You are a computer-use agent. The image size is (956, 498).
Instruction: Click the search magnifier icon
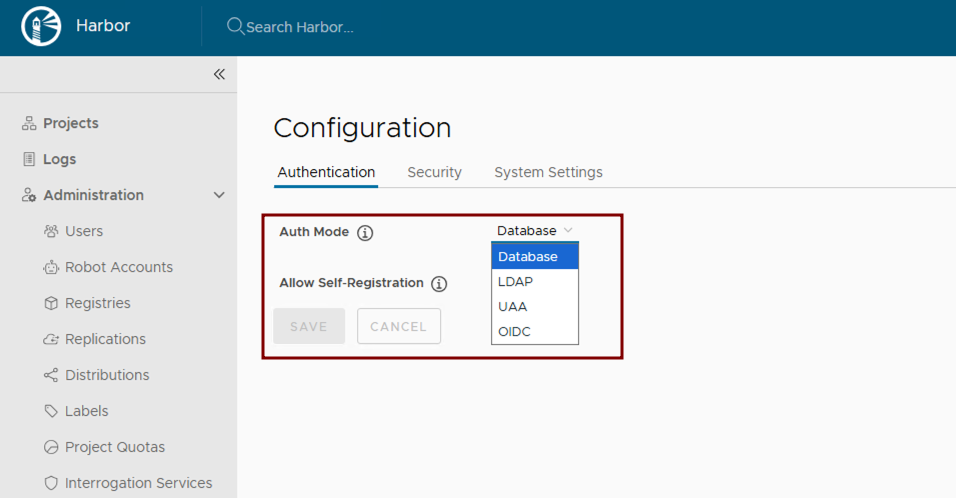coord(235,26)
